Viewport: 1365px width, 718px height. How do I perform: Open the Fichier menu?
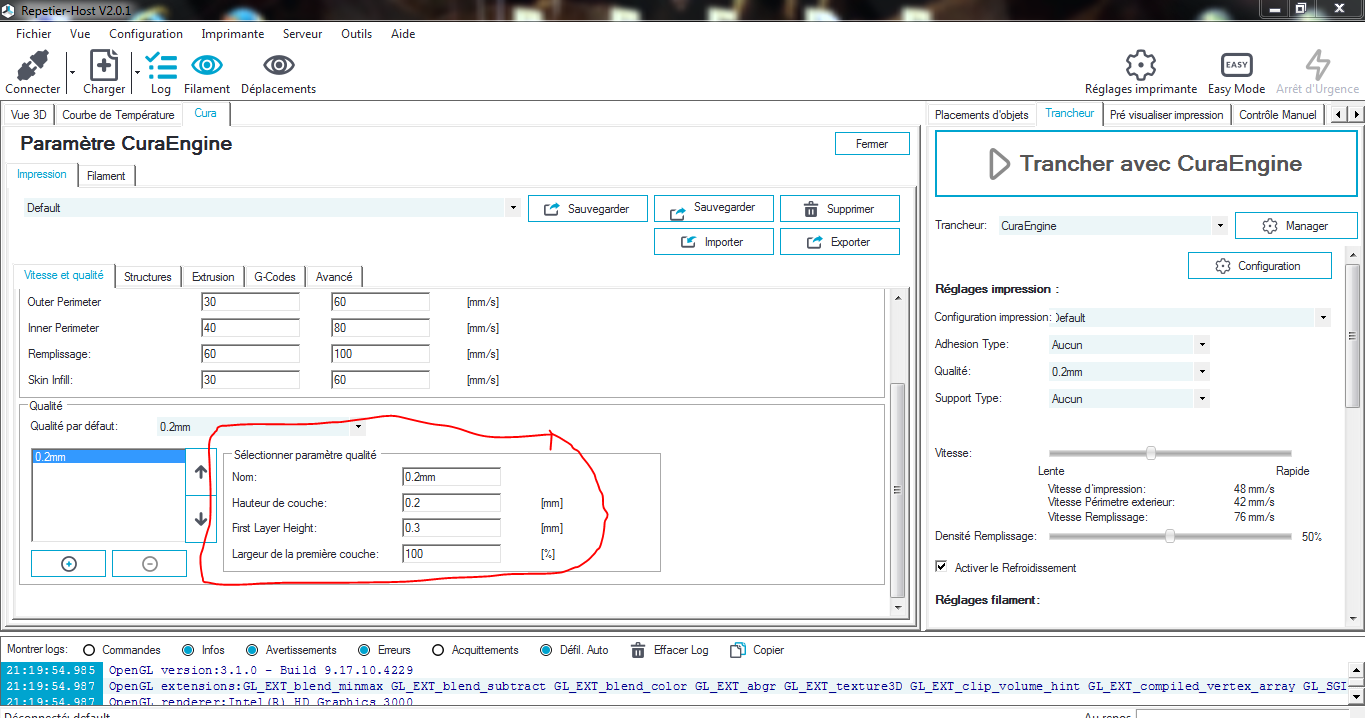click(34, 34)
